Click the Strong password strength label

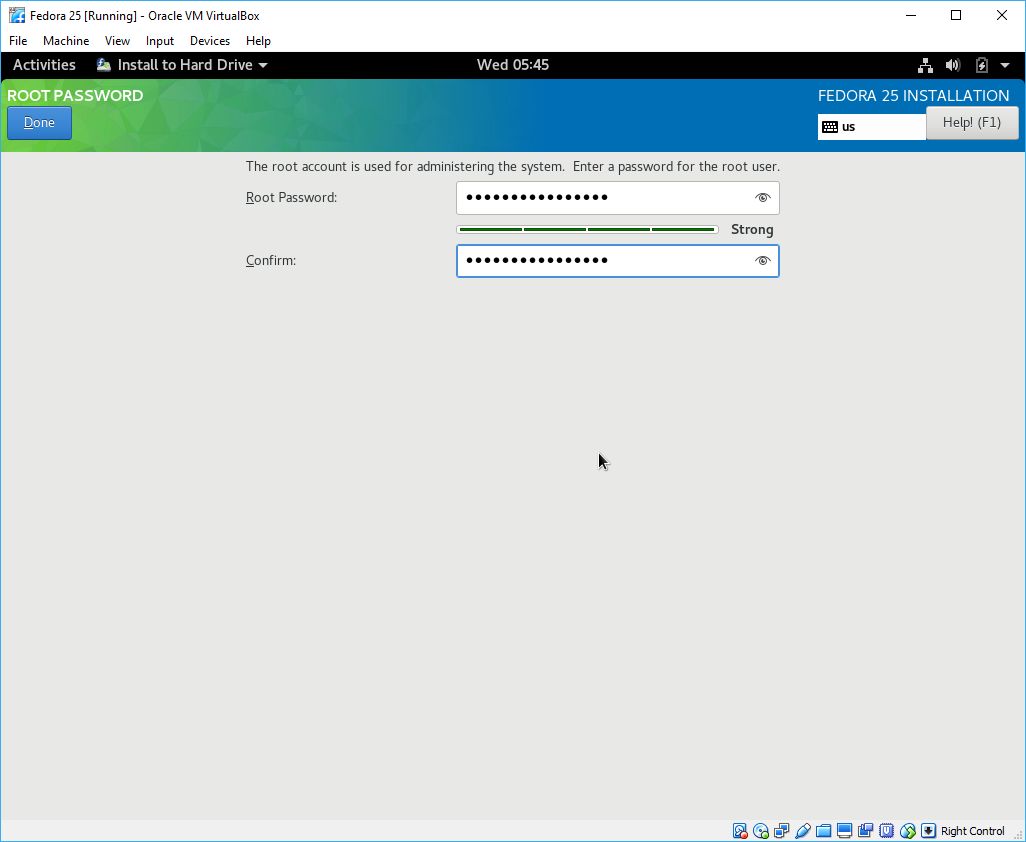(x=752, y=230)
